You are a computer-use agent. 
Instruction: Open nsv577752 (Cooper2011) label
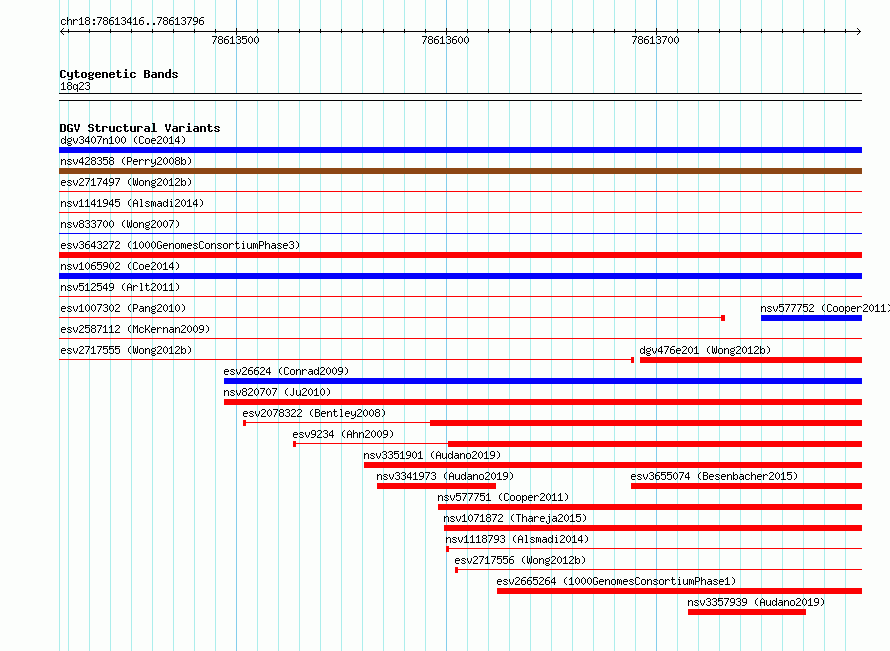(x=824, y=308)
